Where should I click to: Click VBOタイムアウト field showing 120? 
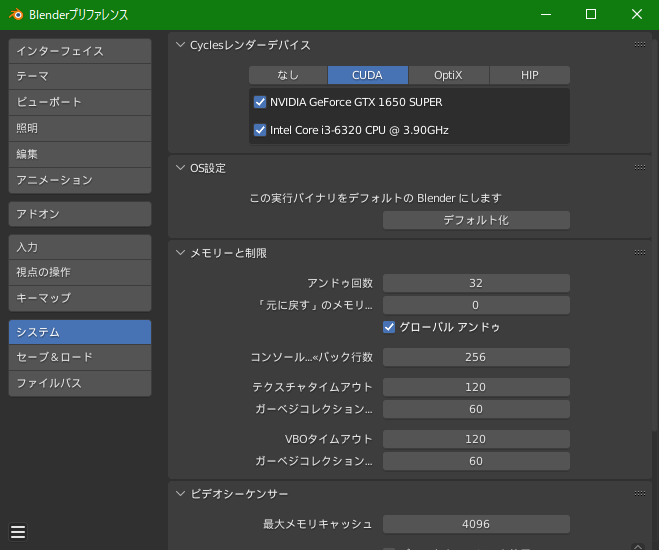476,439
